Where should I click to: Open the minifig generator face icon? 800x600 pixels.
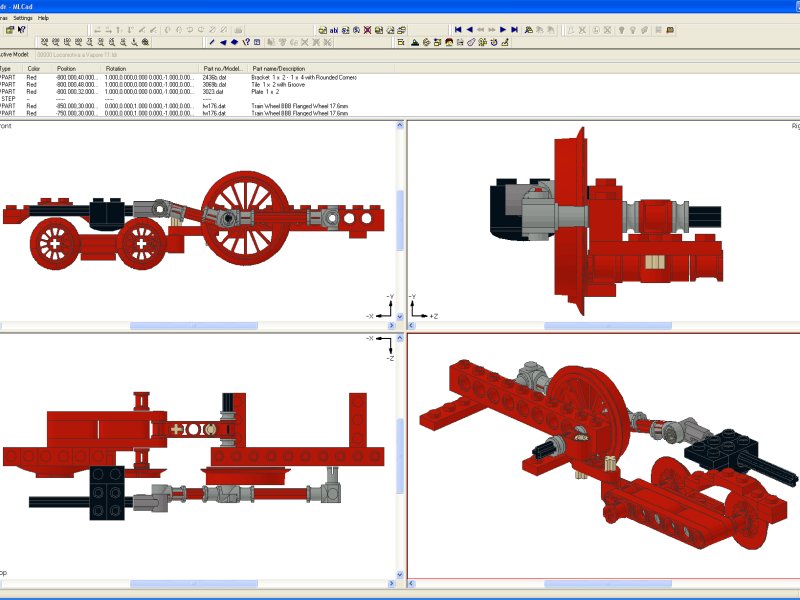[448, 42]
